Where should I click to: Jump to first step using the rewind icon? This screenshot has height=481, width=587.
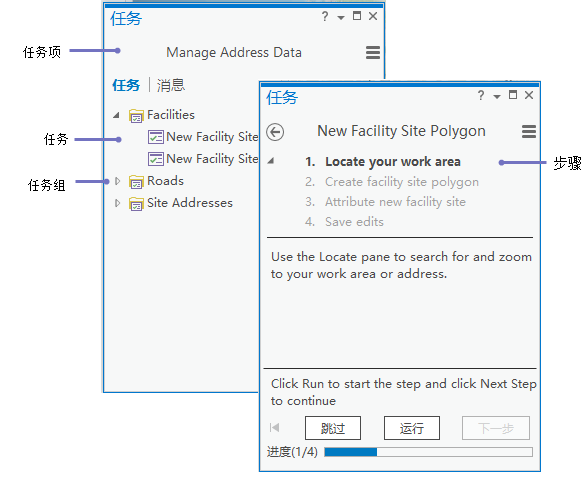[x=274, y=427]
